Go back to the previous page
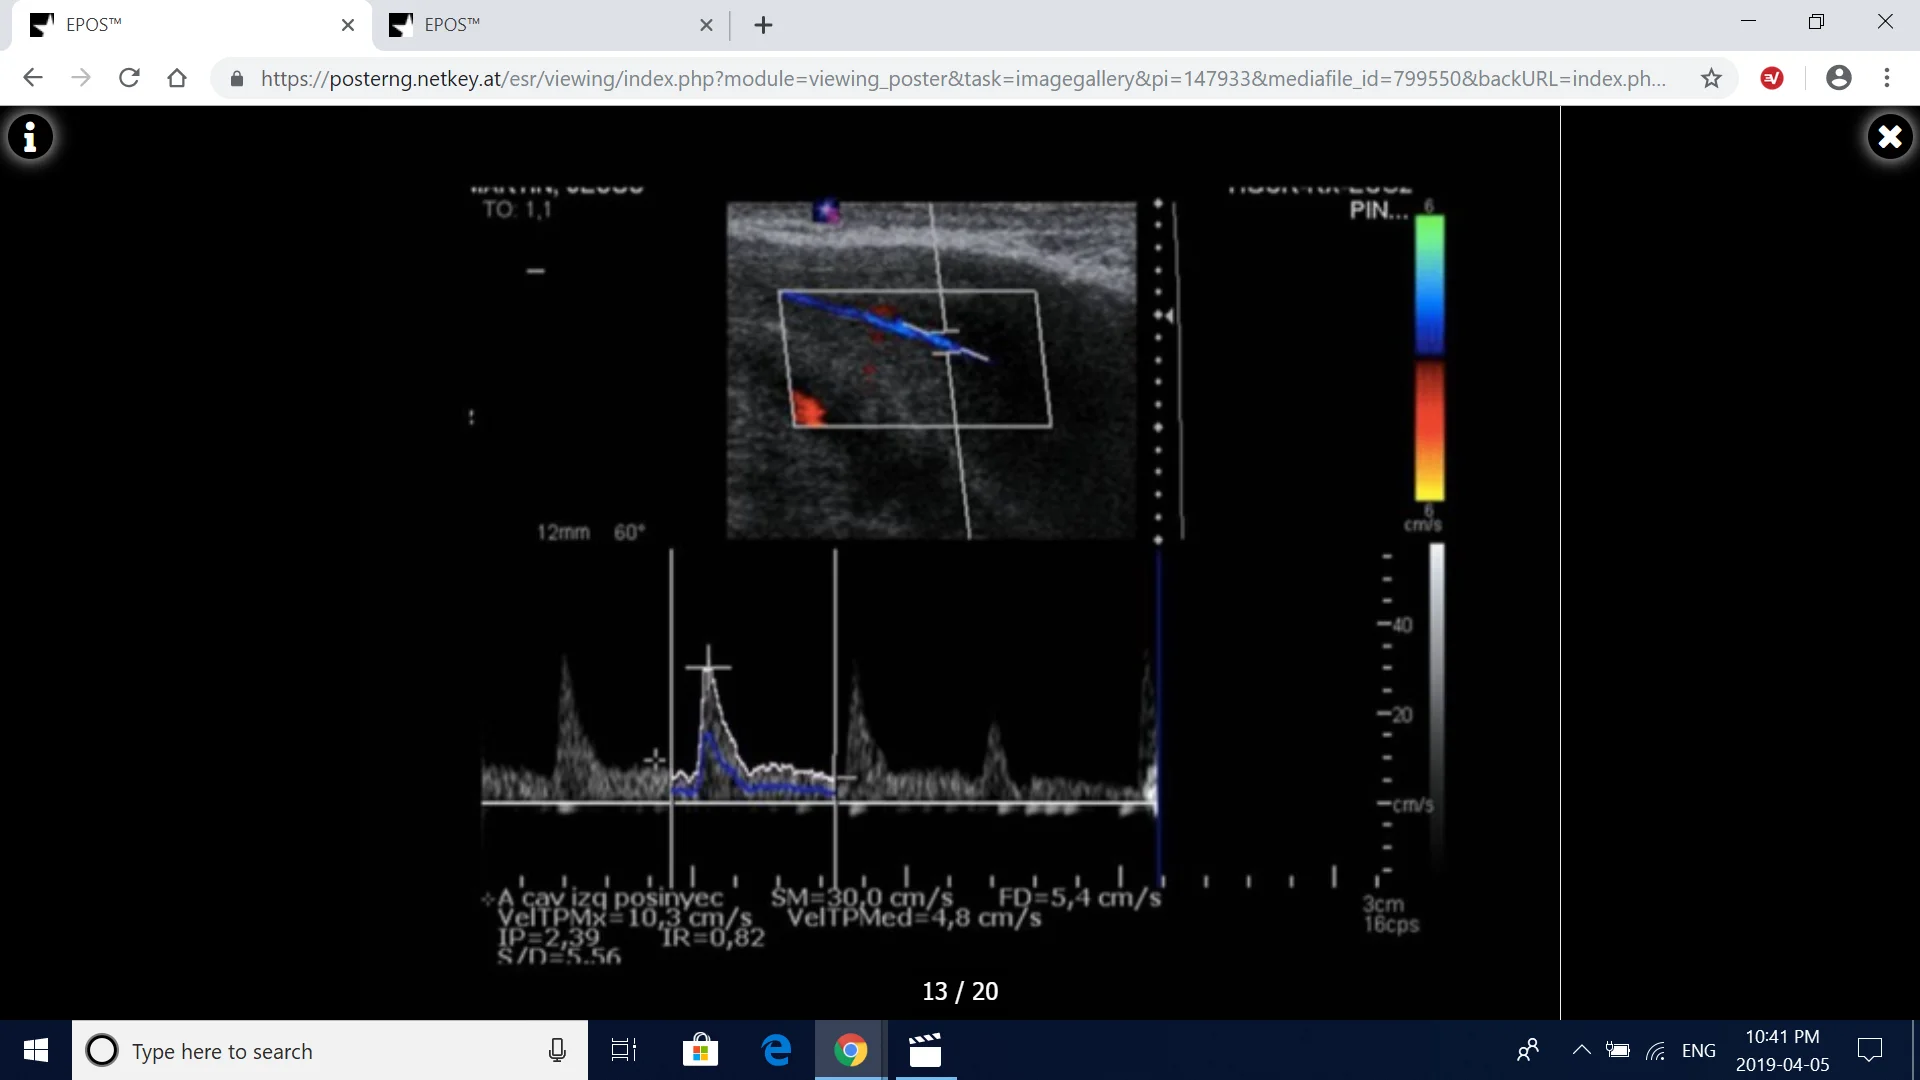 coord(33,78)
